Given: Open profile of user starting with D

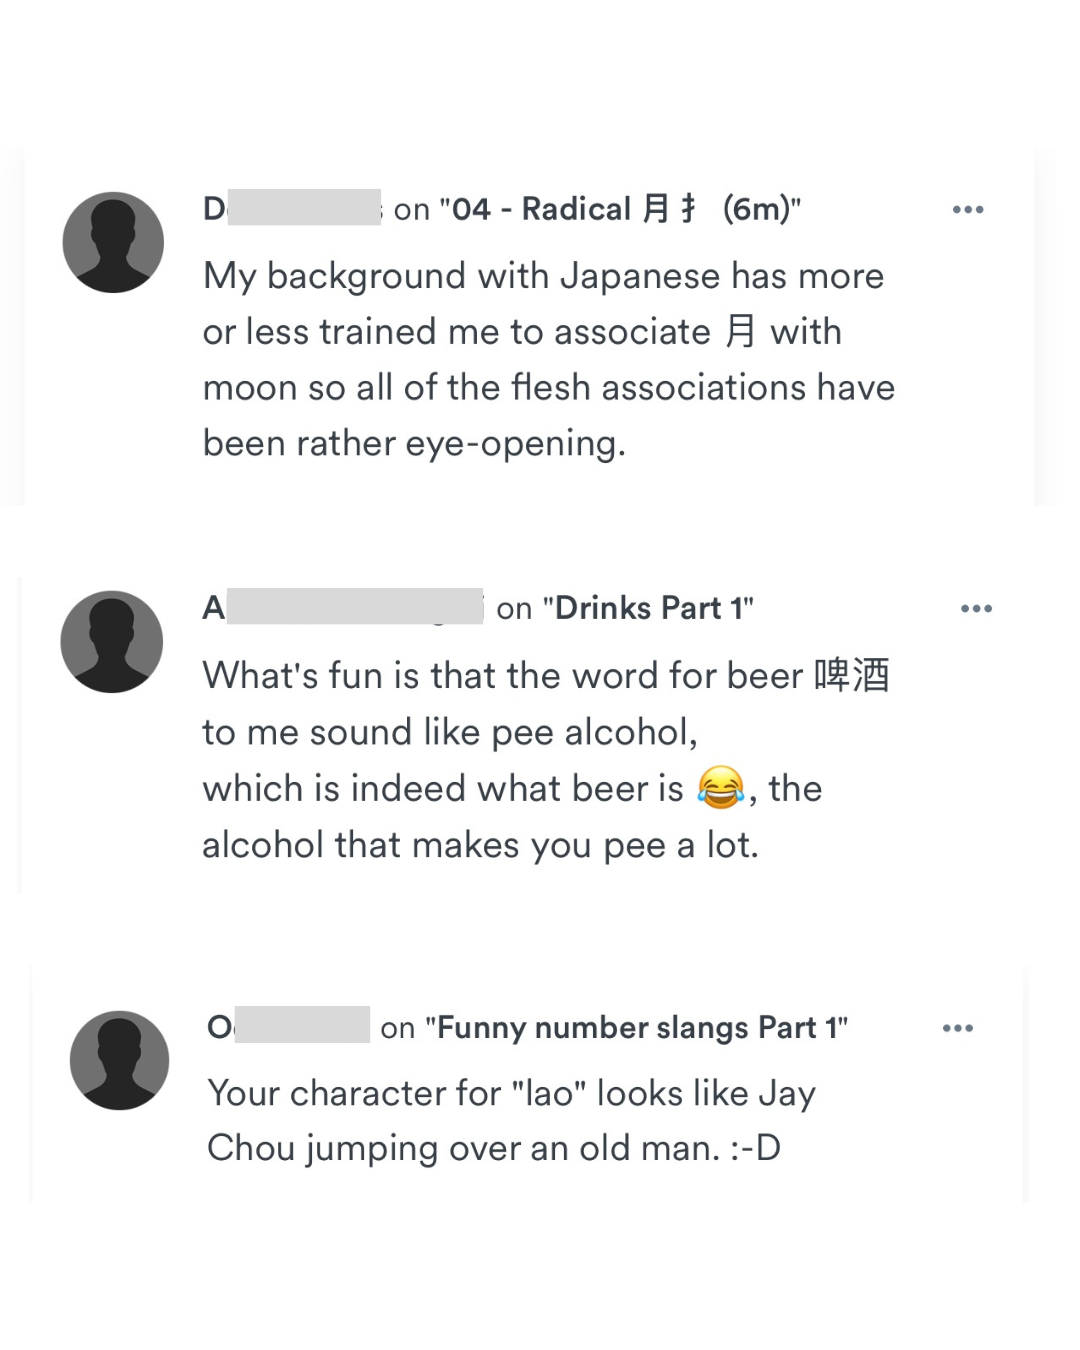Looking at the screenshot, I should pos(292,208).
